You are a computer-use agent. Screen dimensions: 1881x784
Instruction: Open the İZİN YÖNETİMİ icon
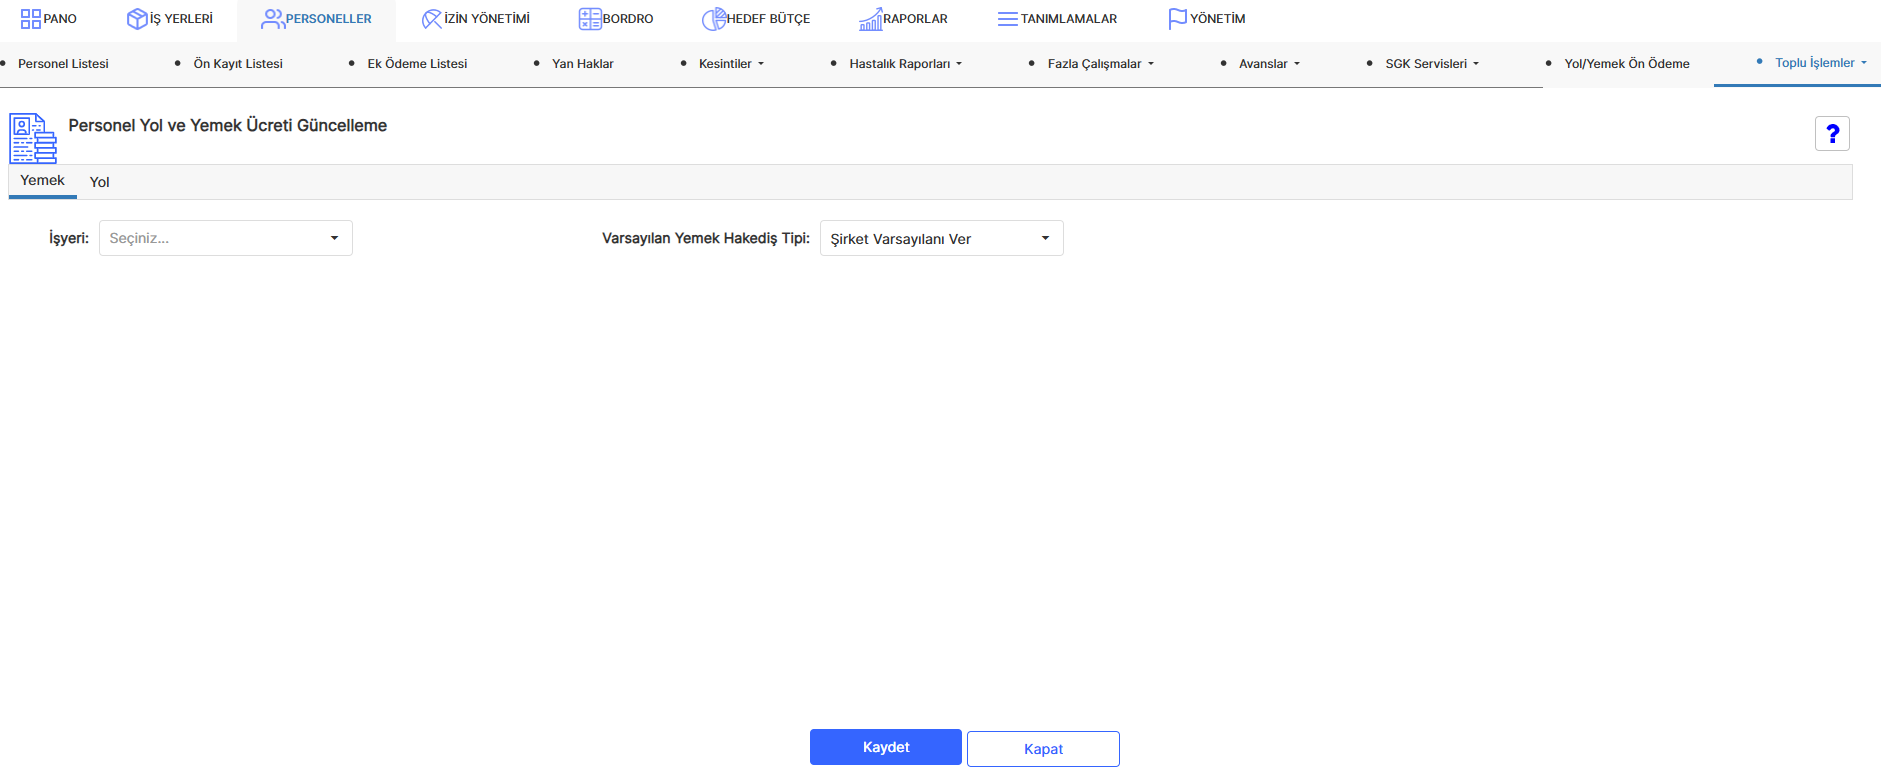pyautogui.click(x=432, y=19)
